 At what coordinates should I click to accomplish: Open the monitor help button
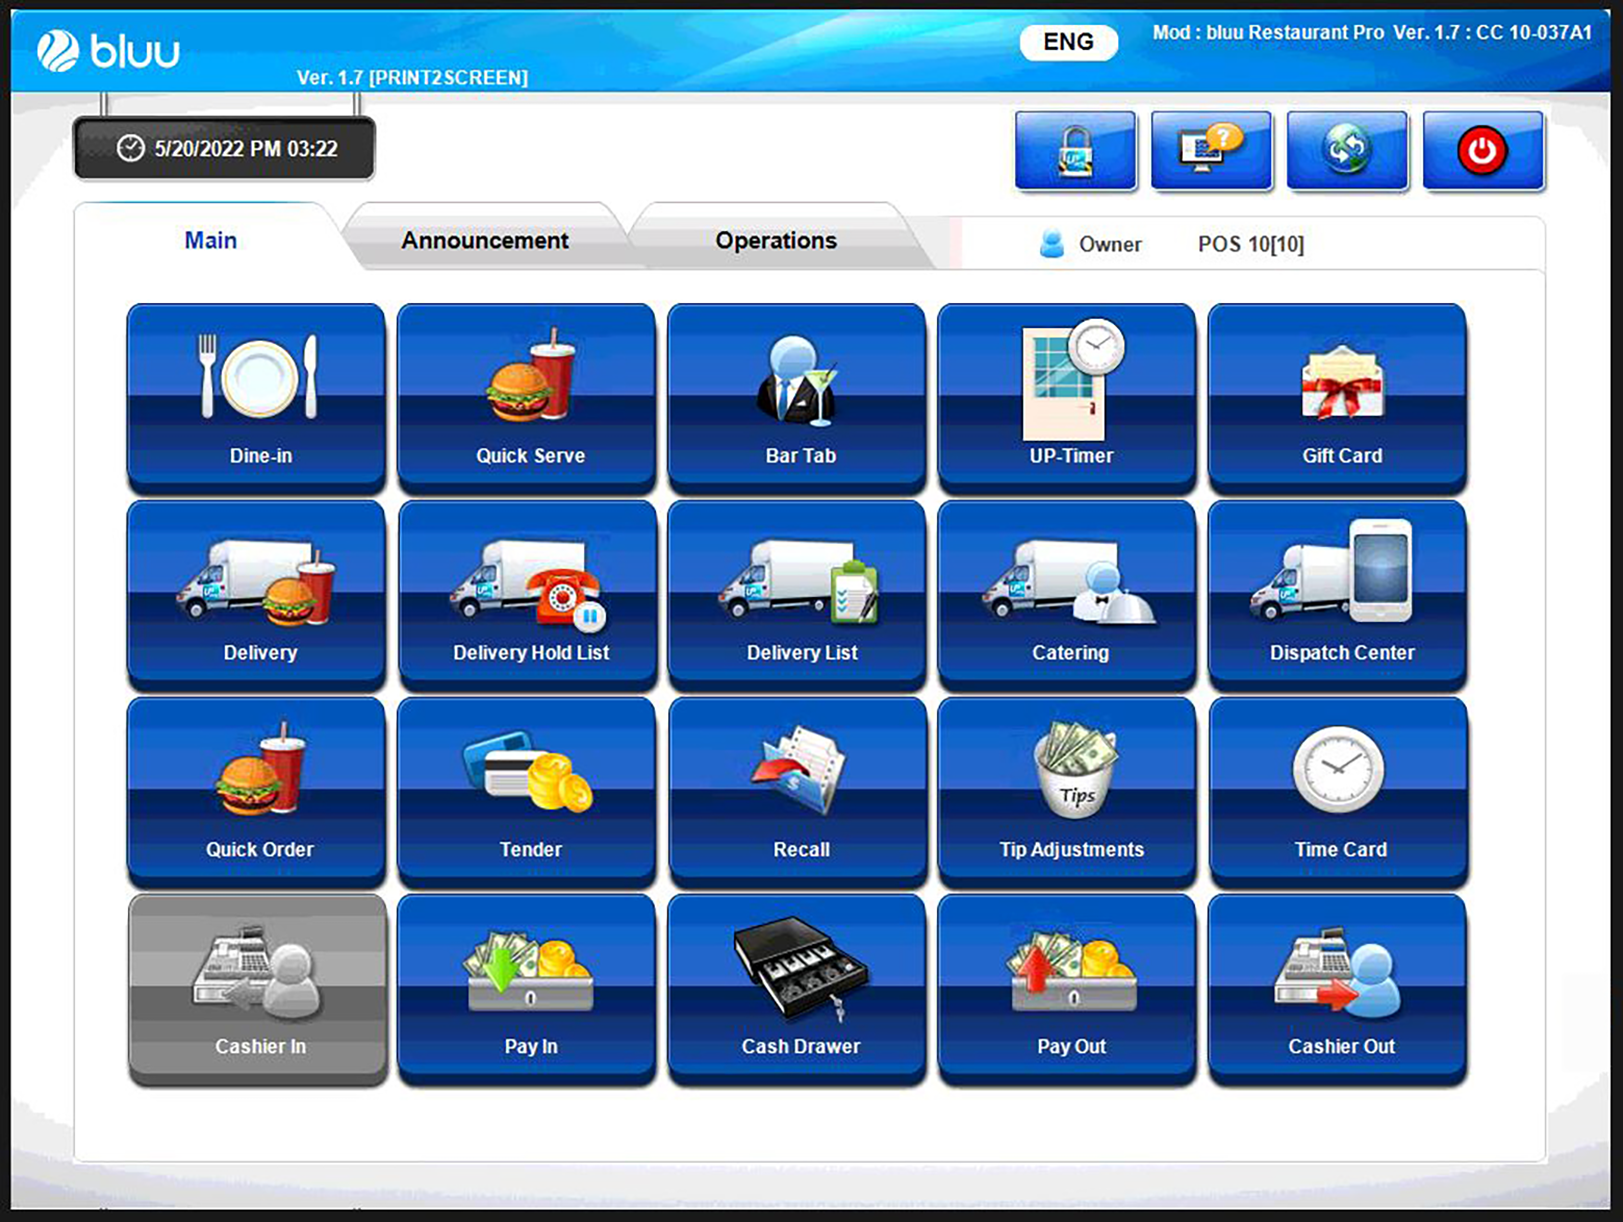(1211, 150)
